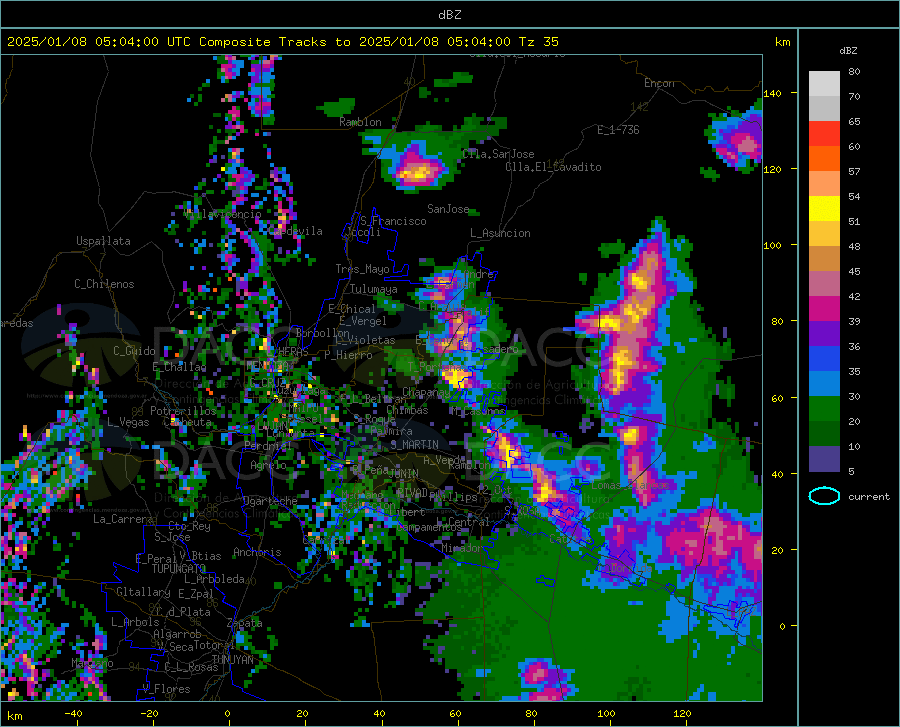Click the 'Uspallata' map label
Image resolution: width=900 pixels, height=727 pixels.
103,241
